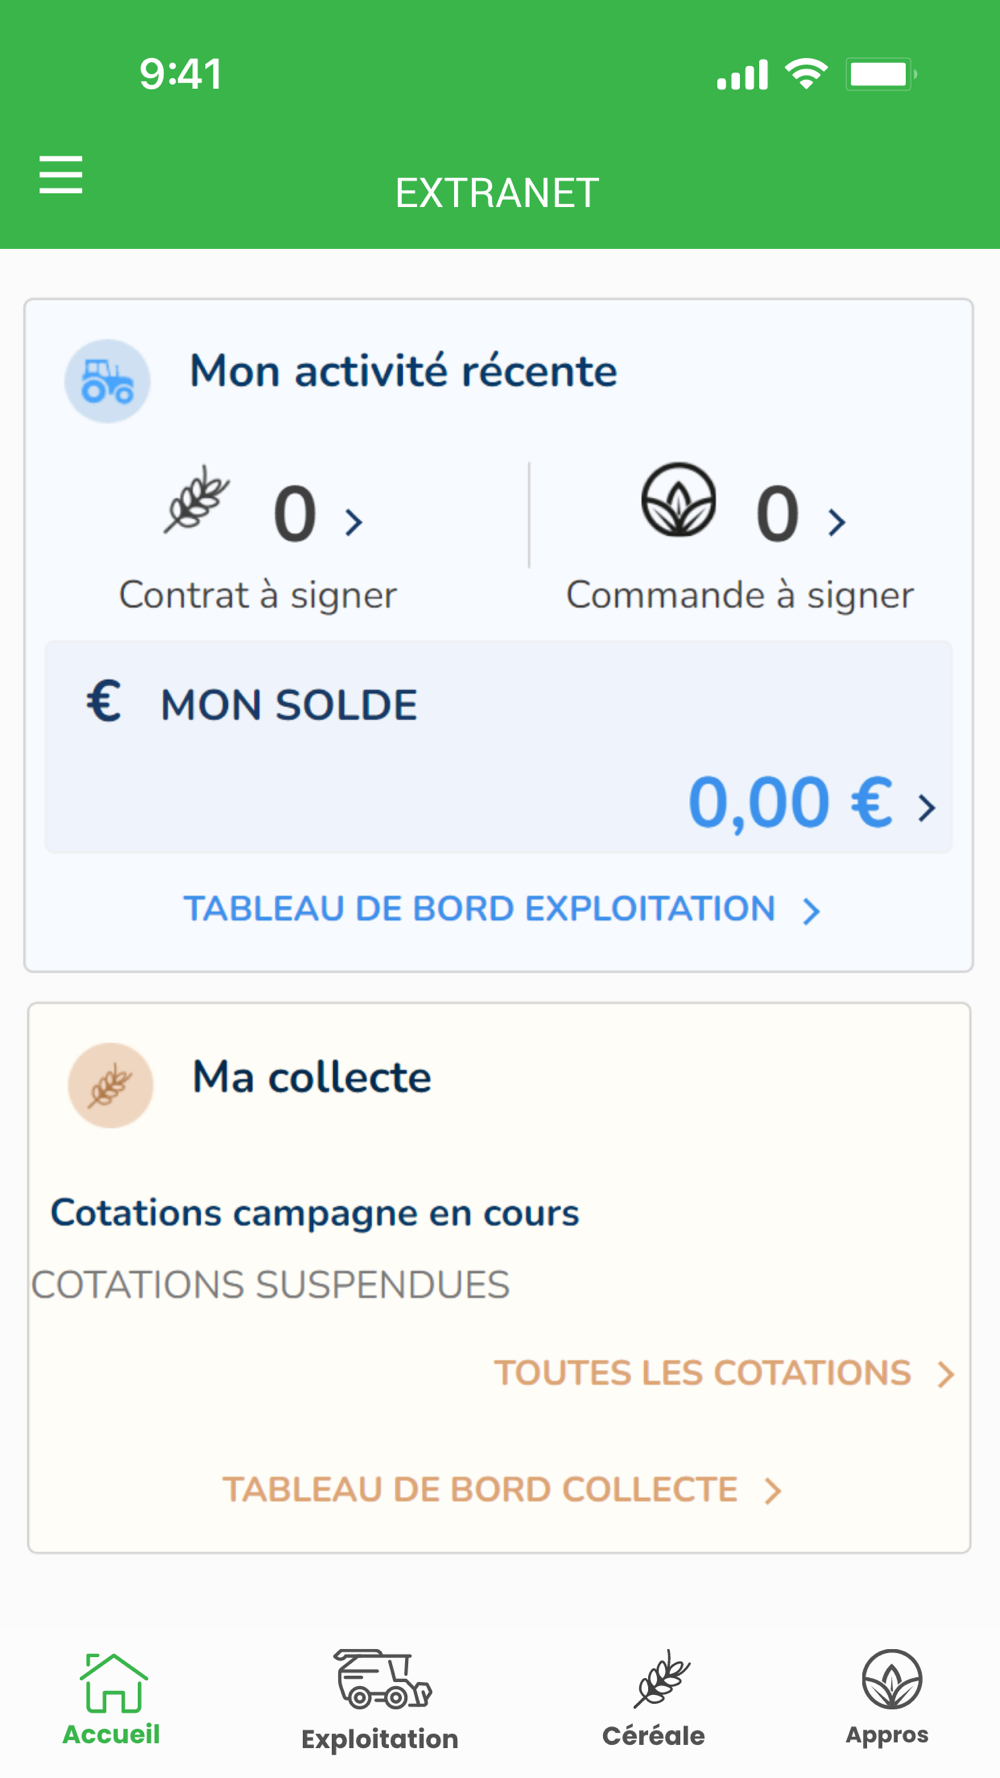
Task: Tap the Wi-Fi status icon
Action: (x=806, y=74)
